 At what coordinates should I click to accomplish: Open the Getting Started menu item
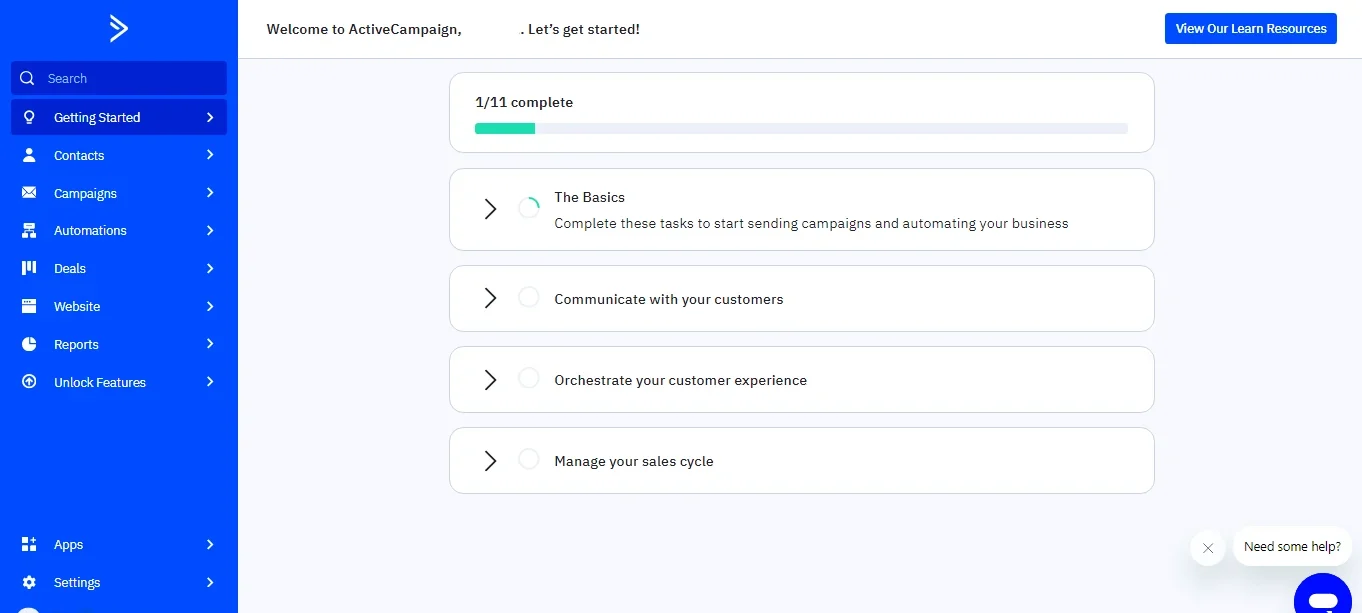tap(119, 117)
